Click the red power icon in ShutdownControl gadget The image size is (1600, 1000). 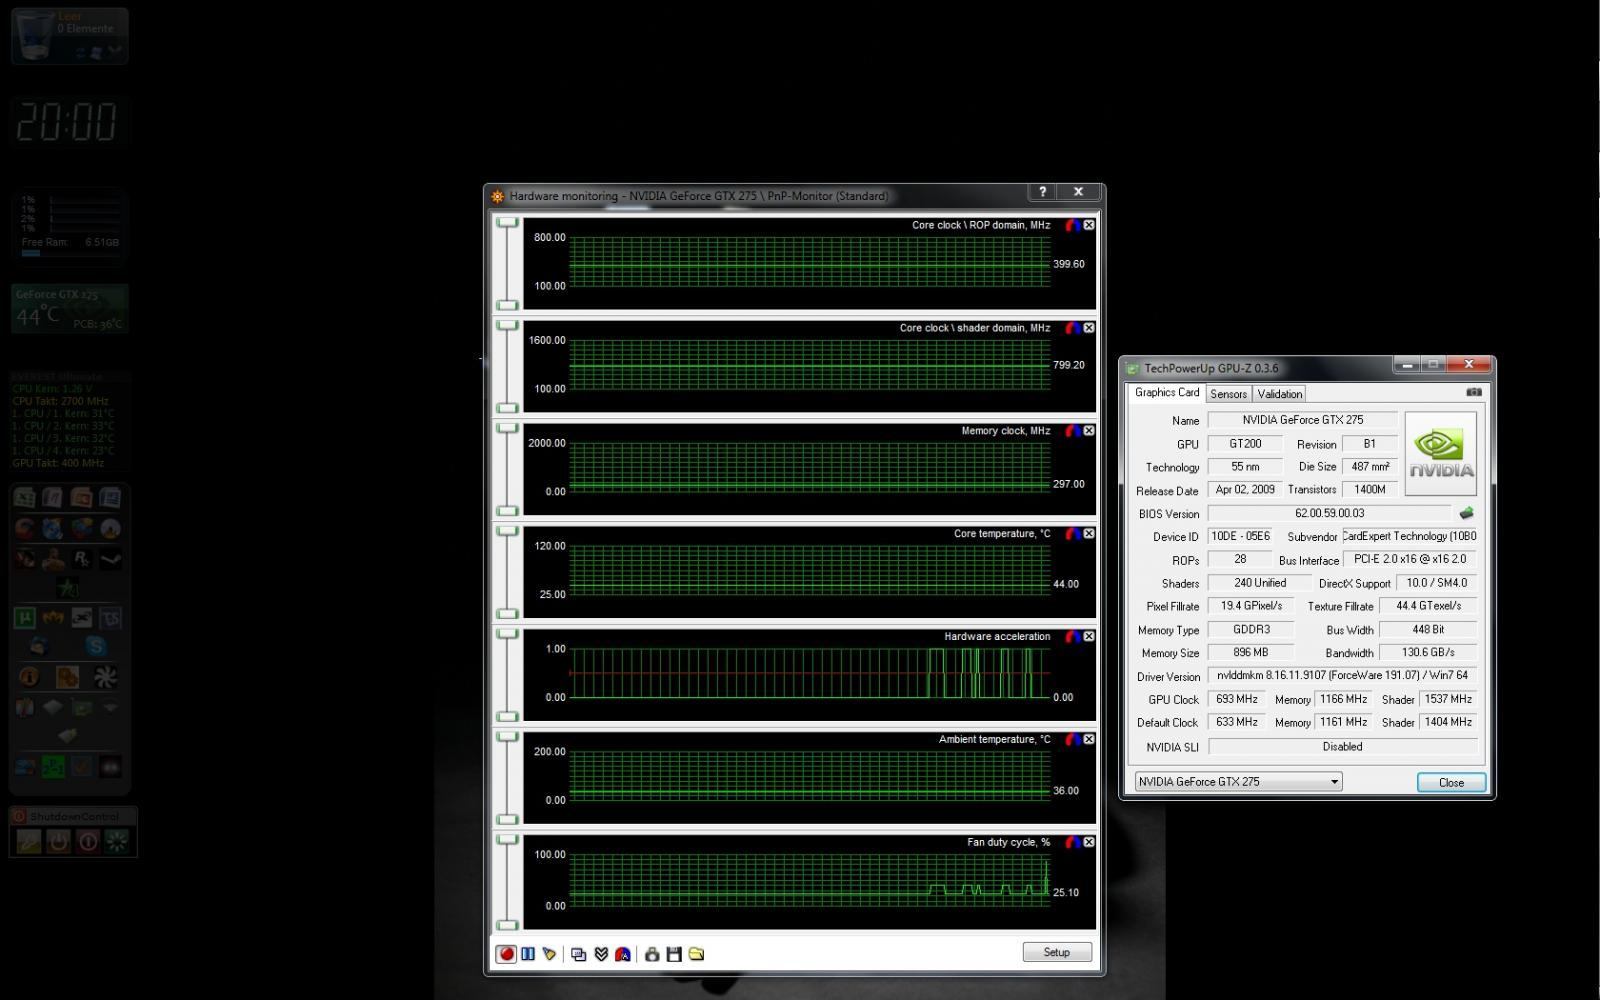pos(88,841)
